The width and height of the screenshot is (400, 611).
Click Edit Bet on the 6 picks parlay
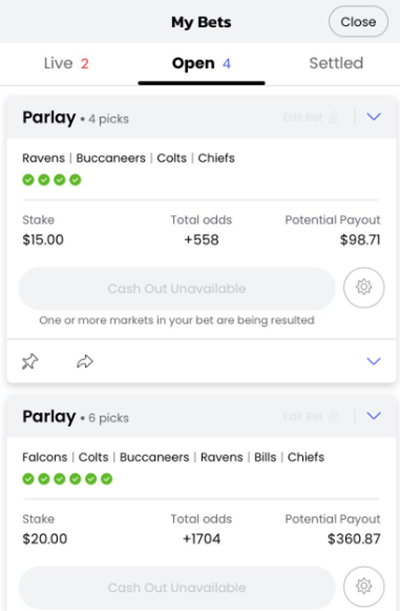click(x=303, y=417)
